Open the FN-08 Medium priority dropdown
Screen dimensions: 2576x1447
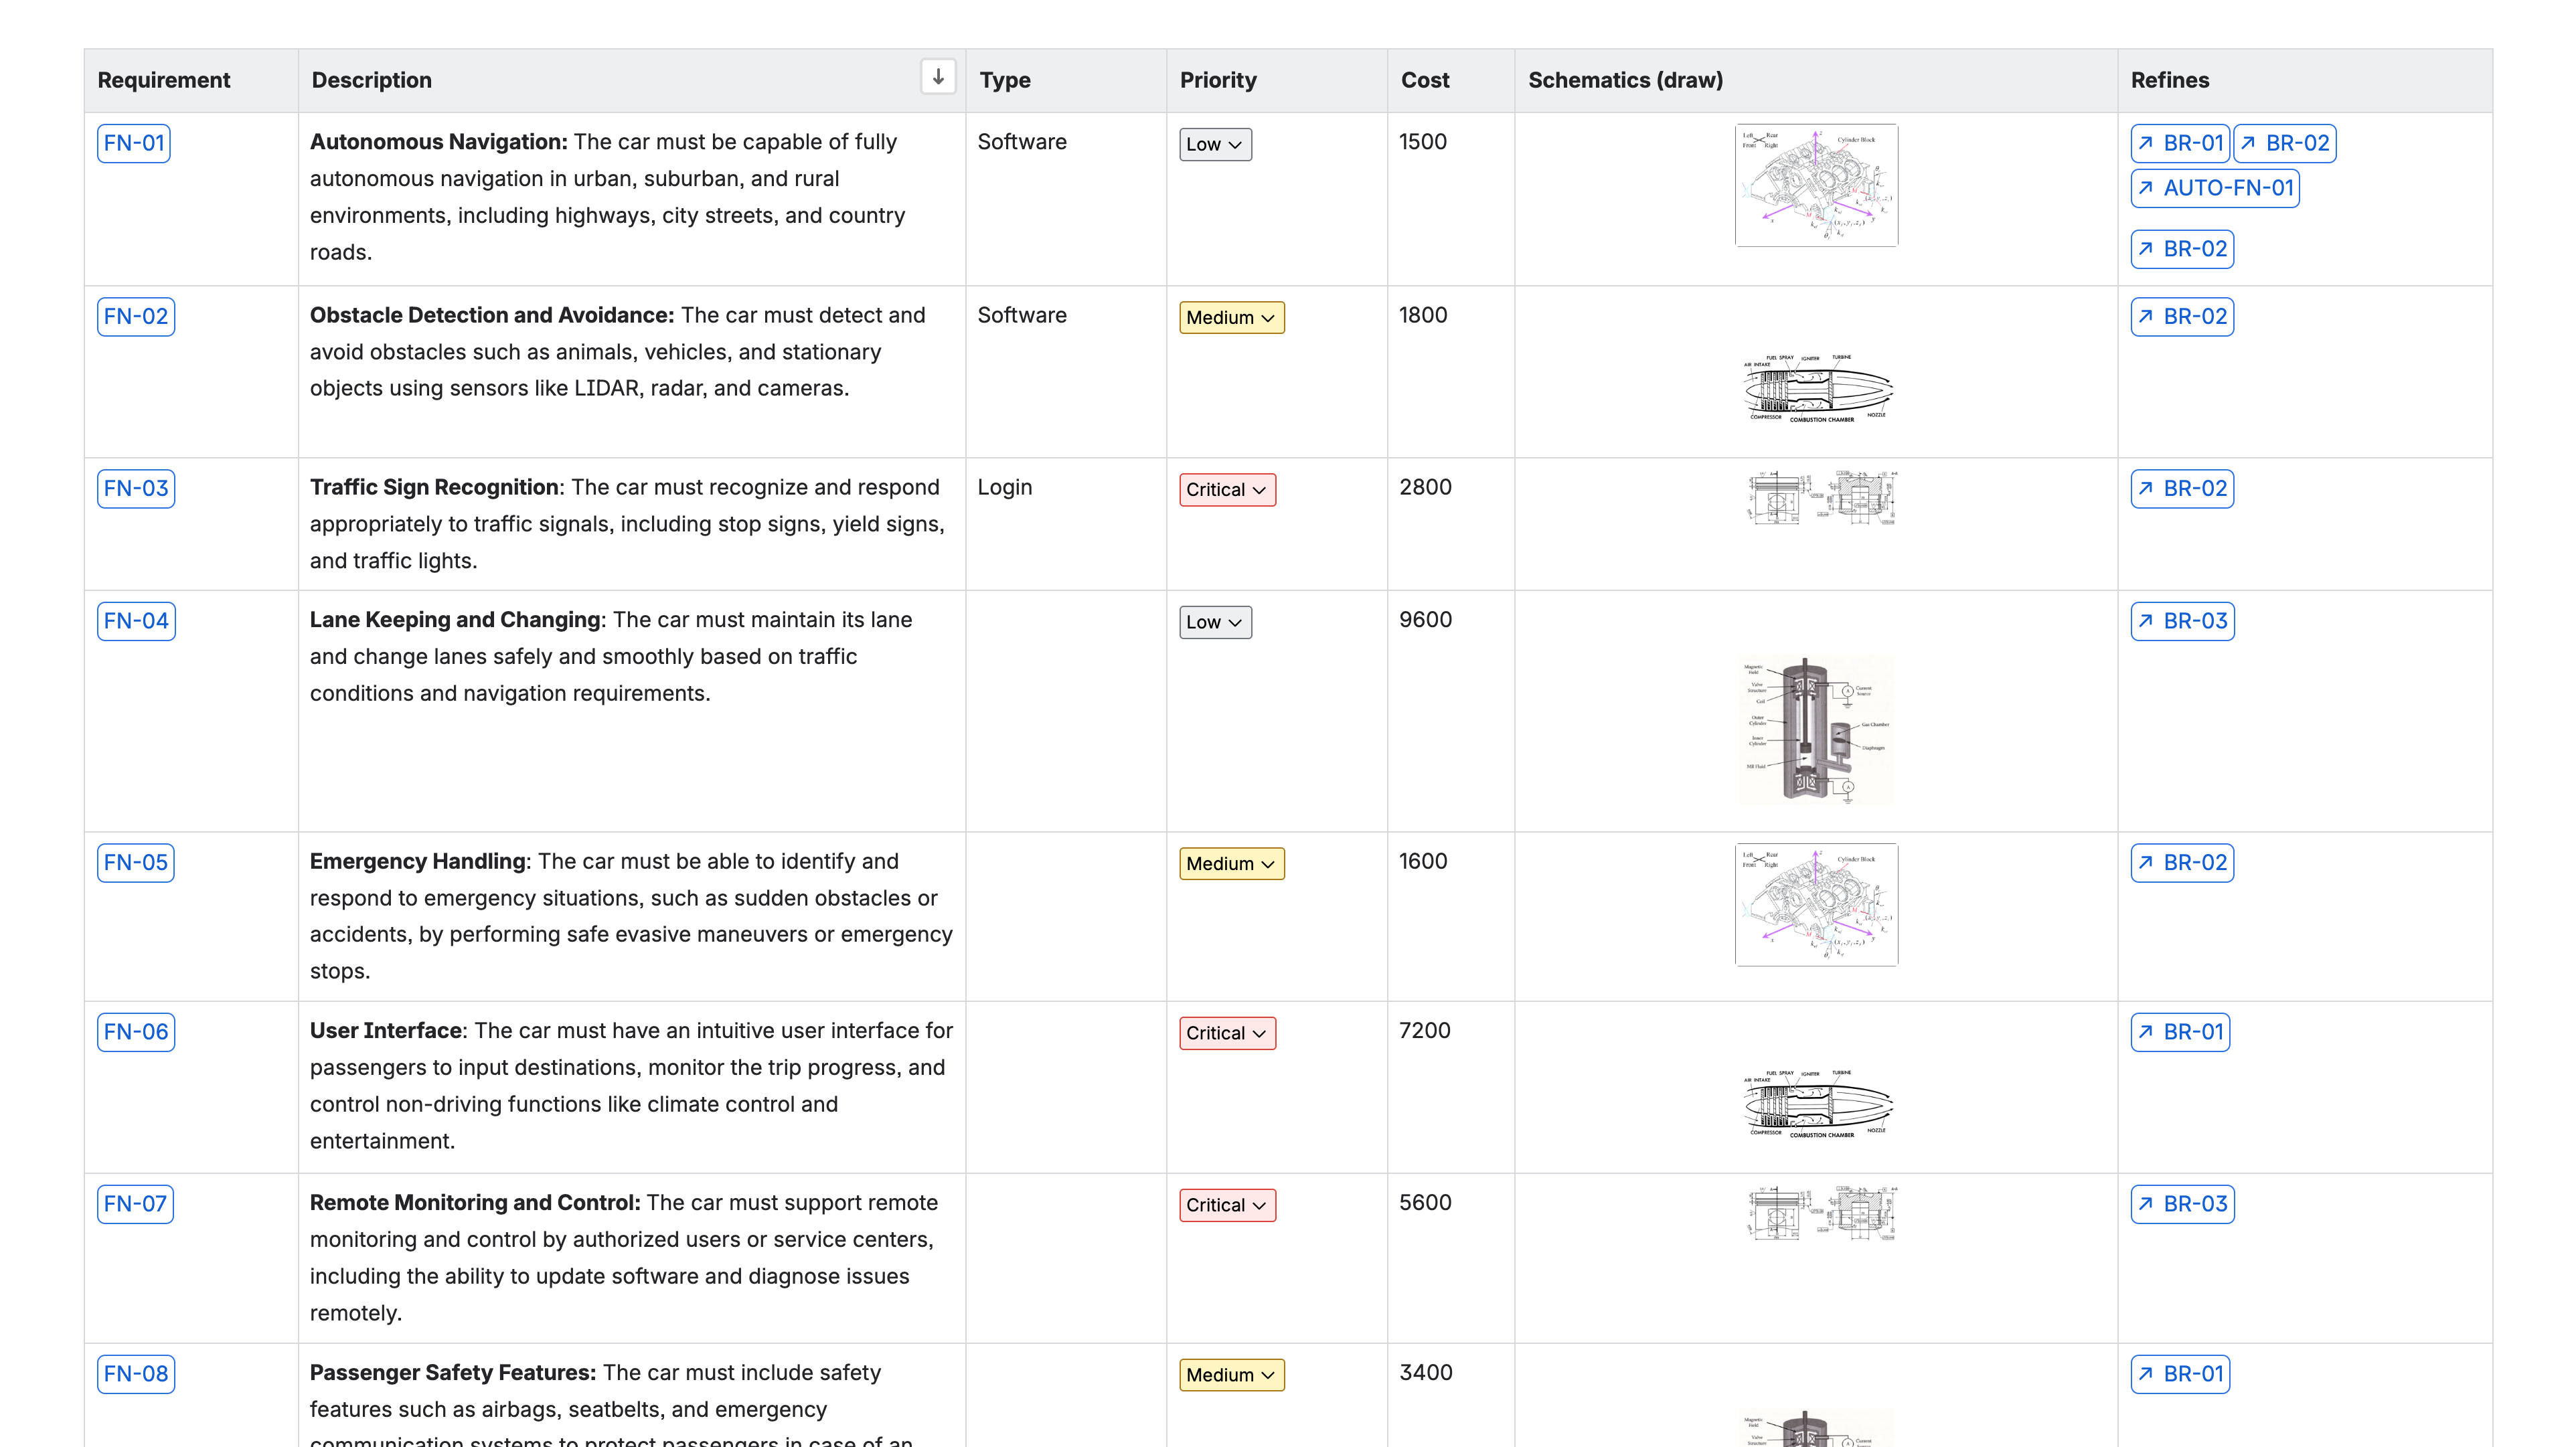[1231, 1375]
